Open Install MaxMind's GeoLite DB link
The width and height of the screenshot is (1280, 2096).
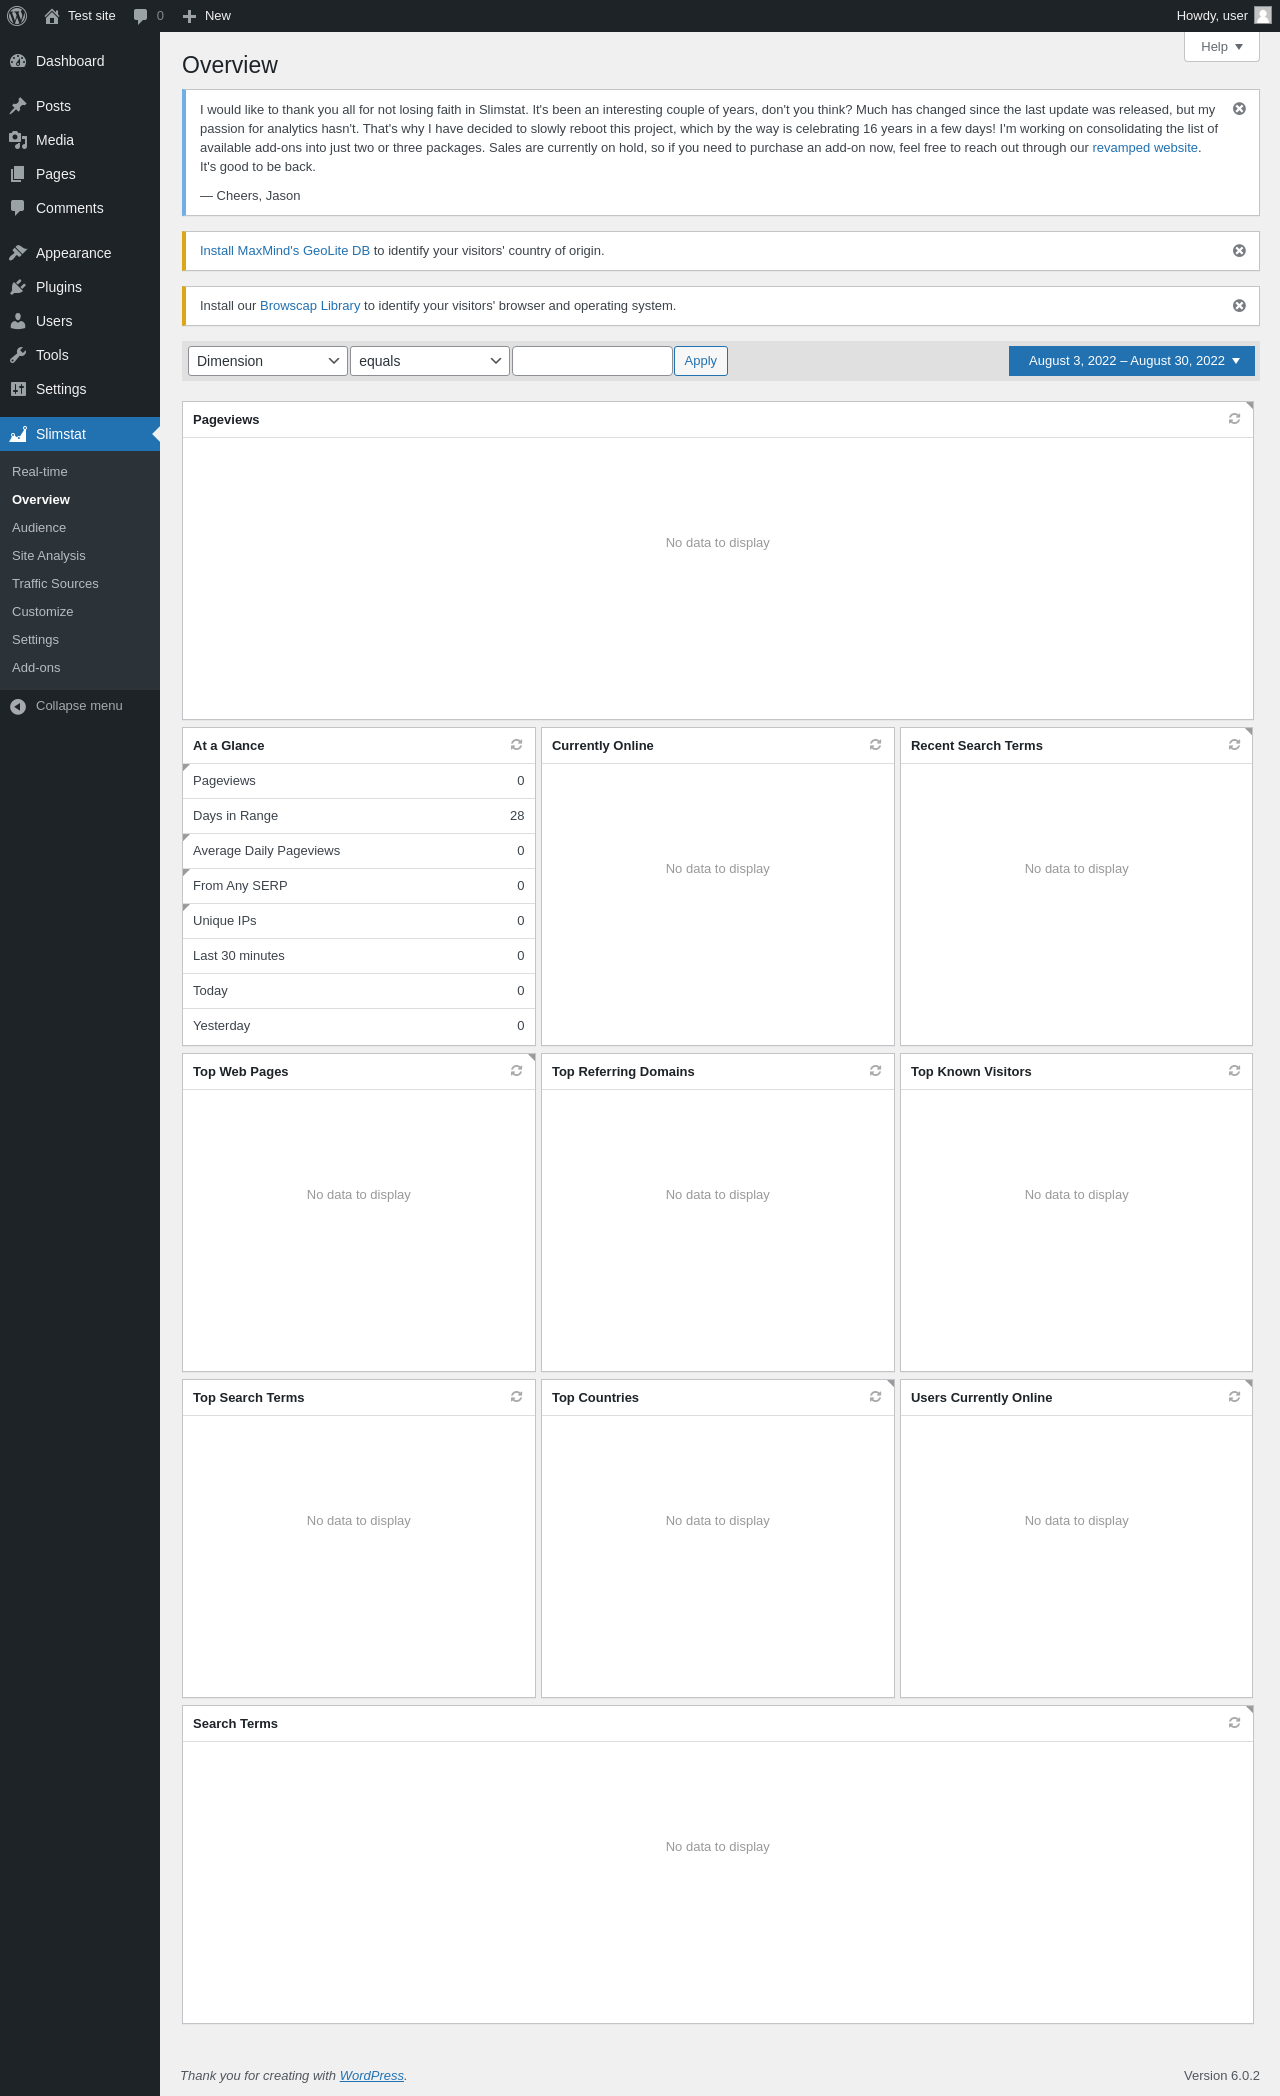pyautogui.click(x=285, y=251)
